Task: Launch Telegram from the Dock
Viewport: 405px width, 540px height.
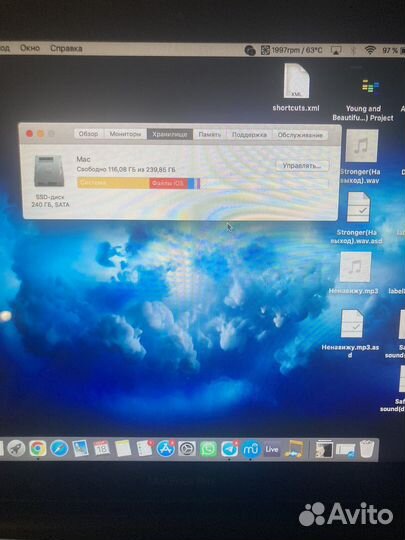Action: pyautogui.click(x=229, y=449)
